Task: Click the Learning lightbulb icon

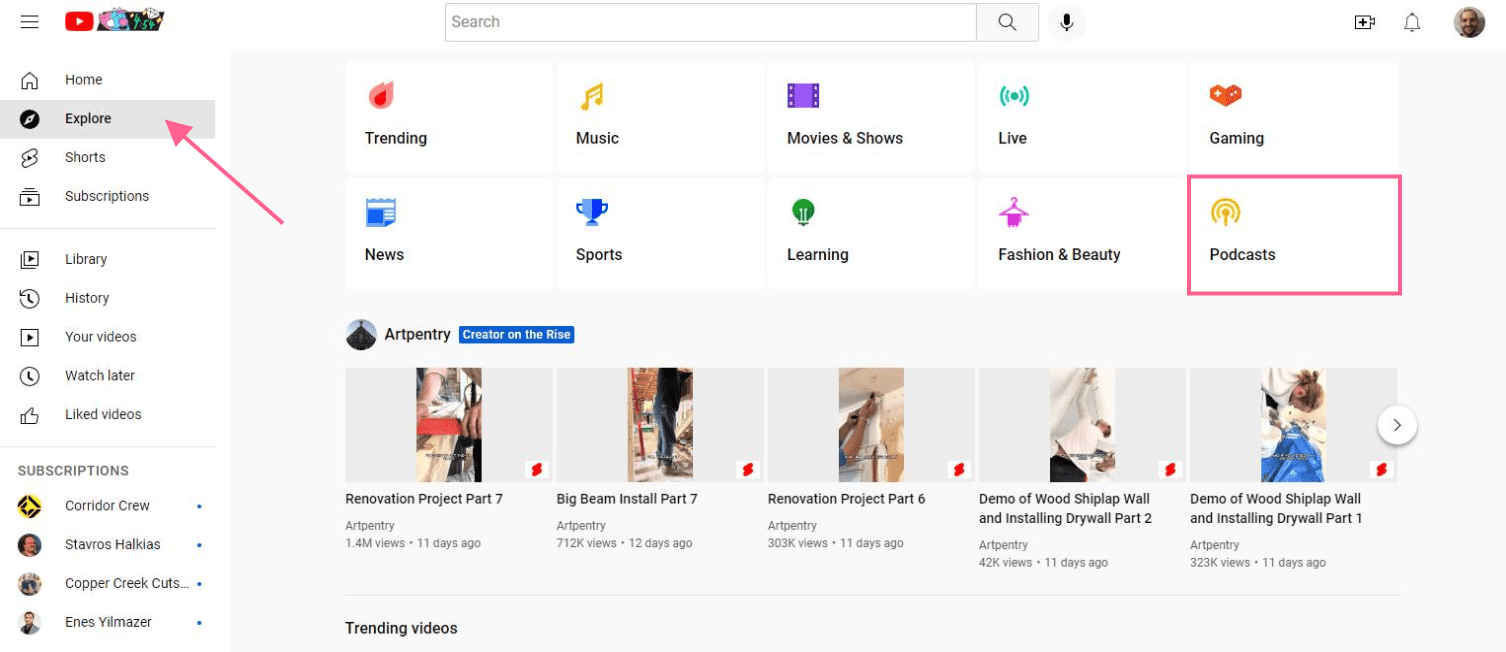Action: (x=803, y=212)
